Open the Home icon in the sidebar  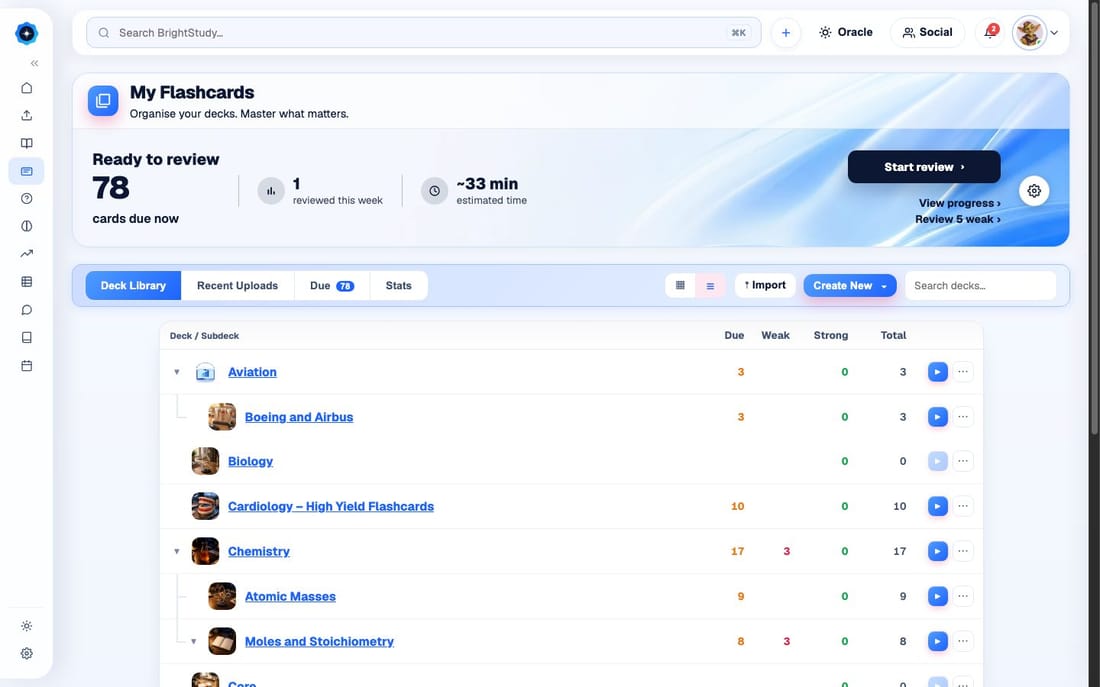(x=27, y=88)
